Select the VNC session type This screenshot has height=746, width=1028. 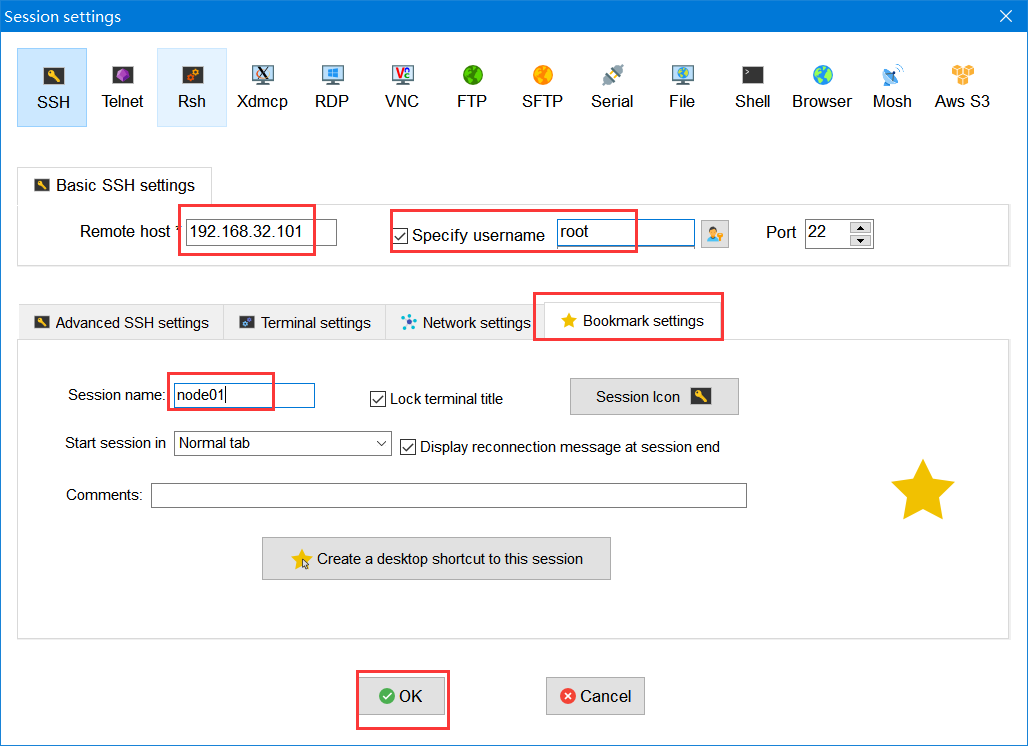point(402,87)
